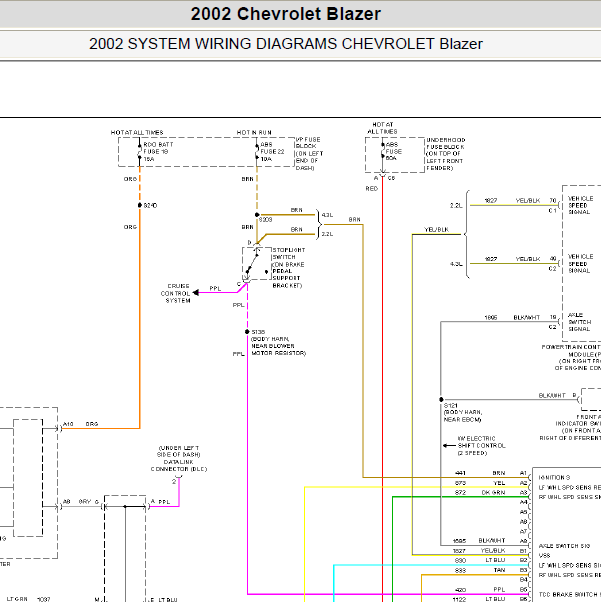This screenshot has width=601, height=602.
Task: Click the "ABS FUSE 22 10A" label
Action: click(x=272, y=152)
